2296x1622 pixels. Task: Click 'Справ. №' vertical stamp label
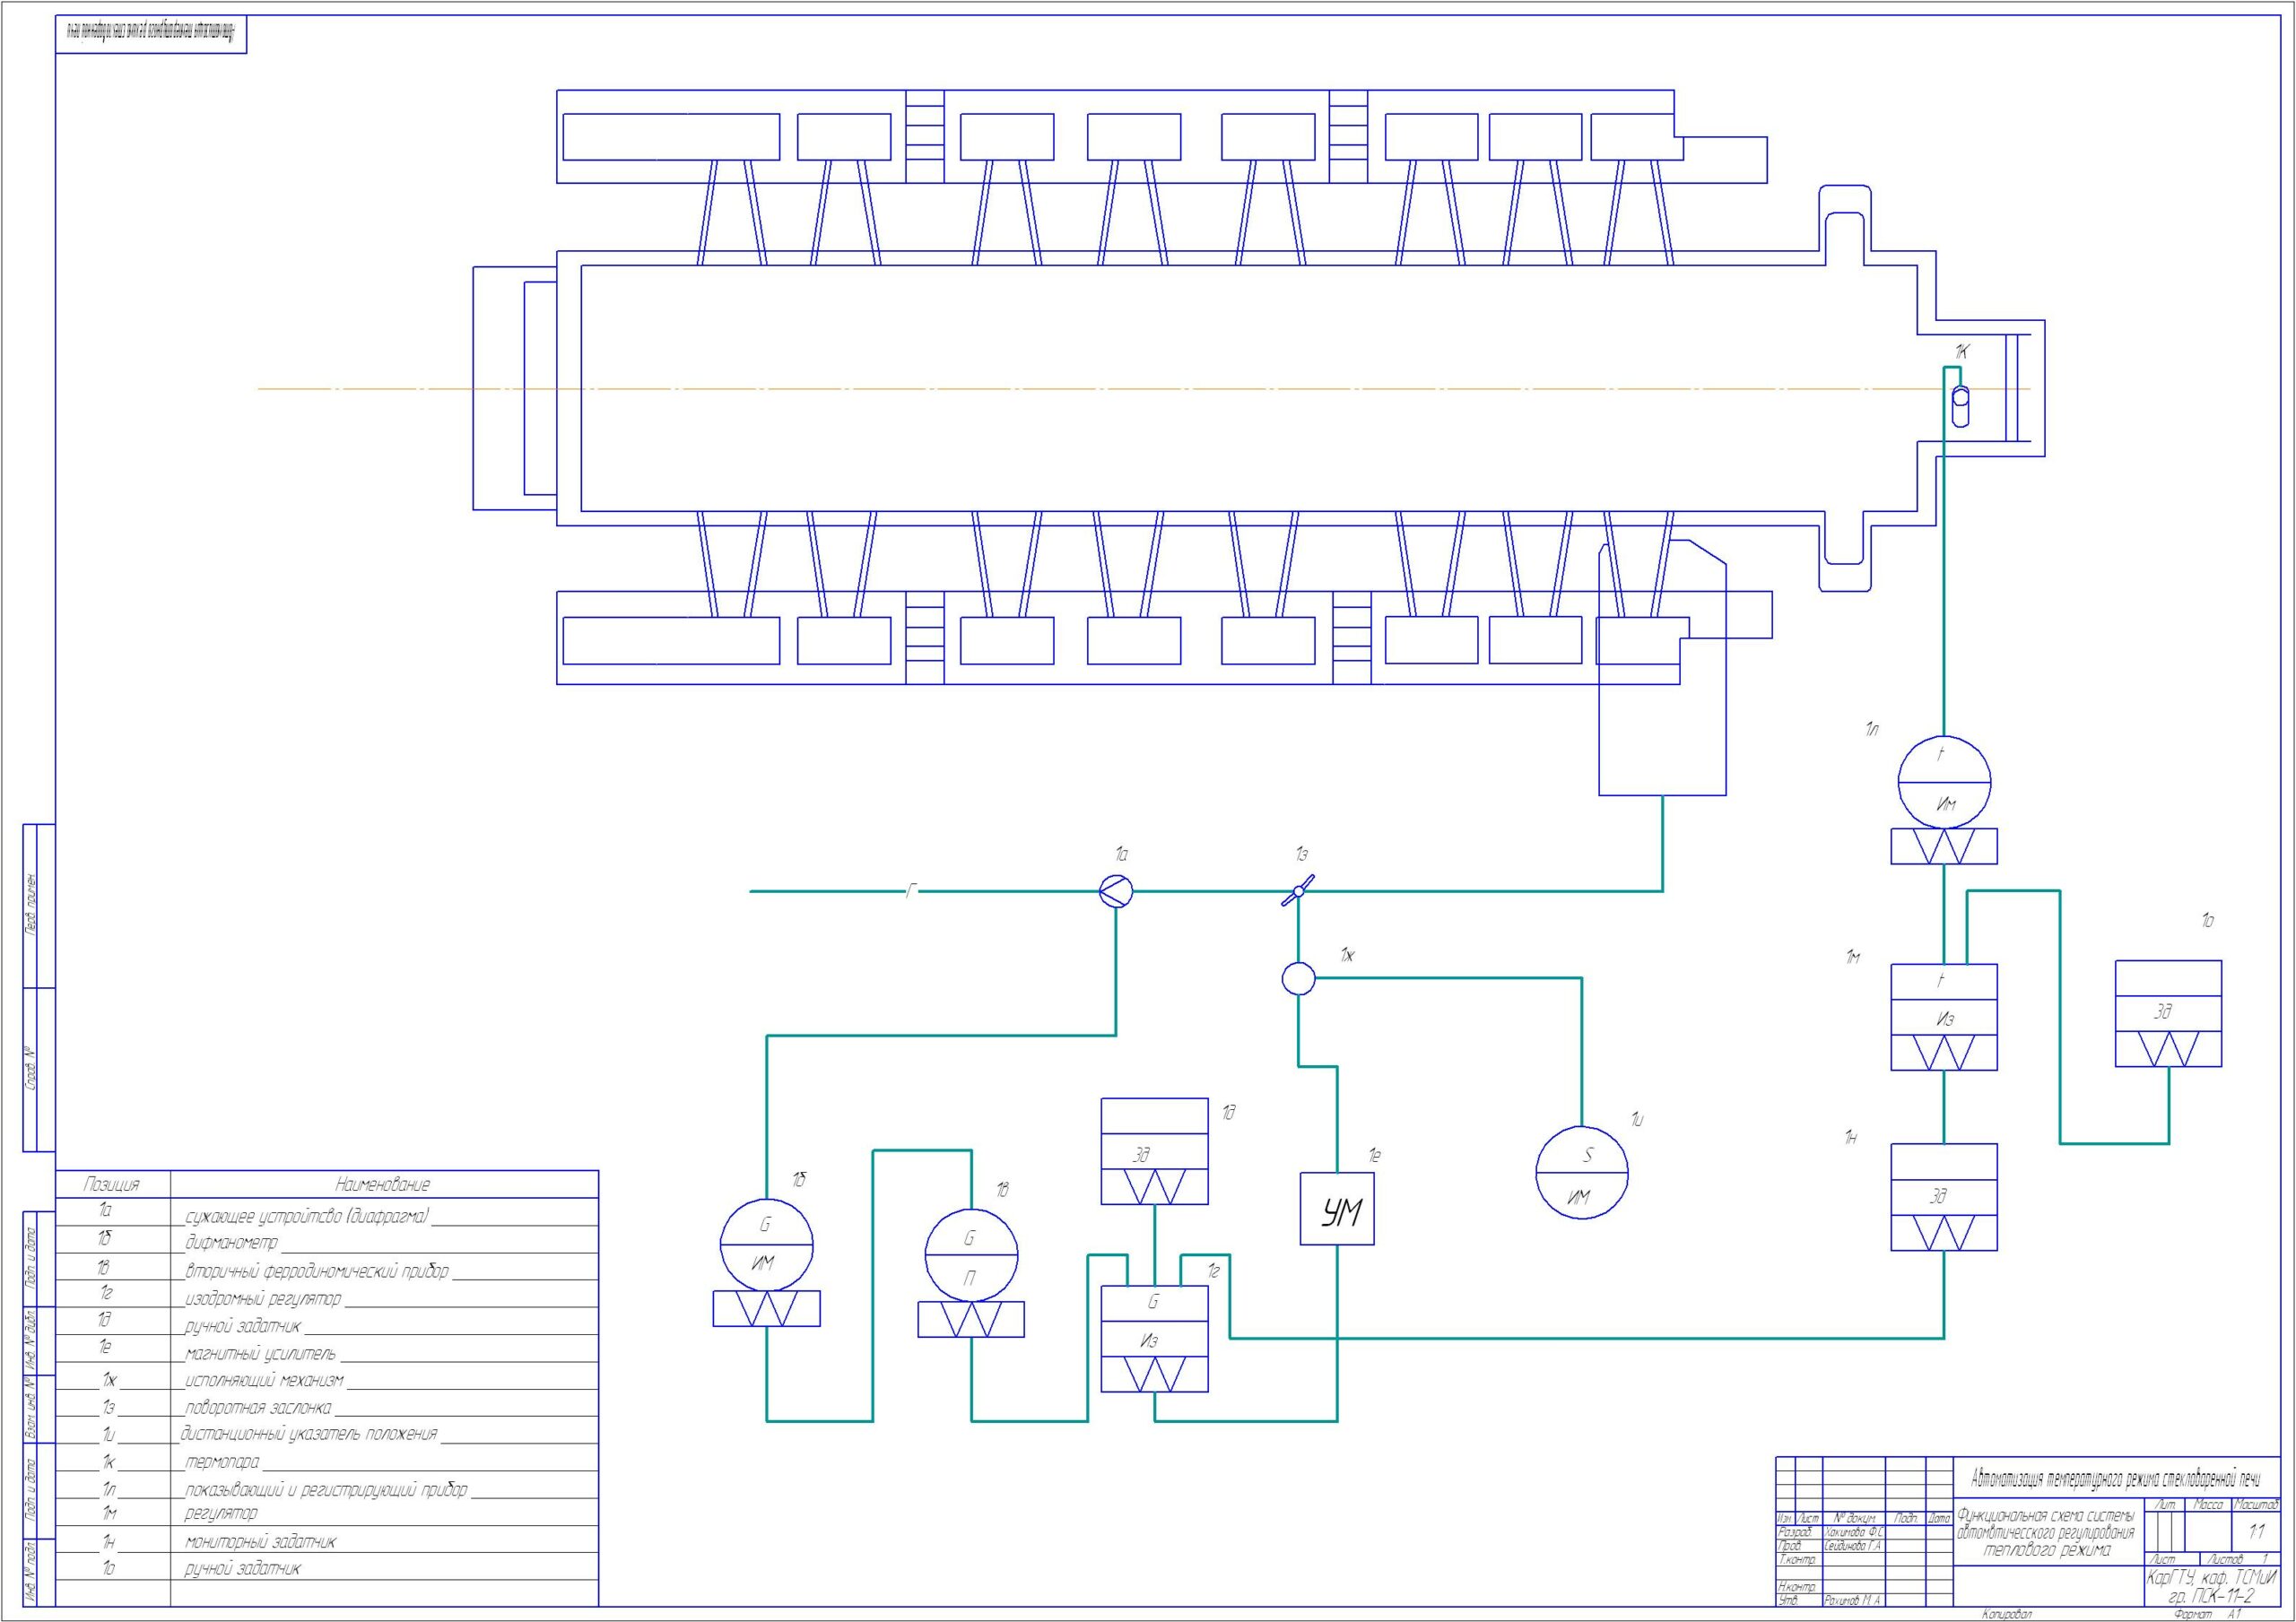[x=30, y=1068]
